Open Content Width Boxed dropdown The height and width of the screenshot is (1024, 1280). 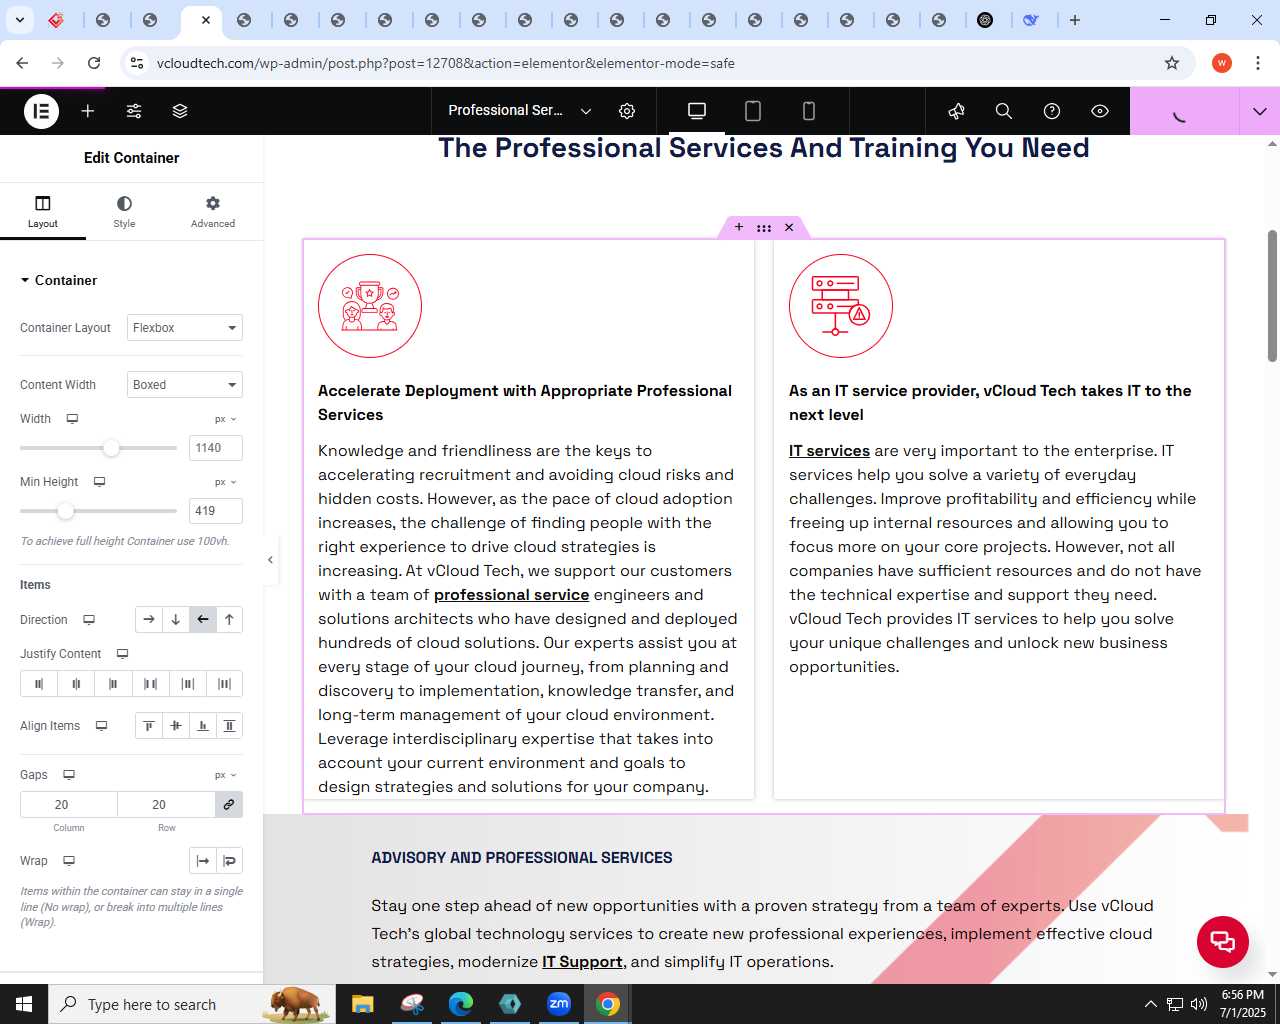point(185,385)
